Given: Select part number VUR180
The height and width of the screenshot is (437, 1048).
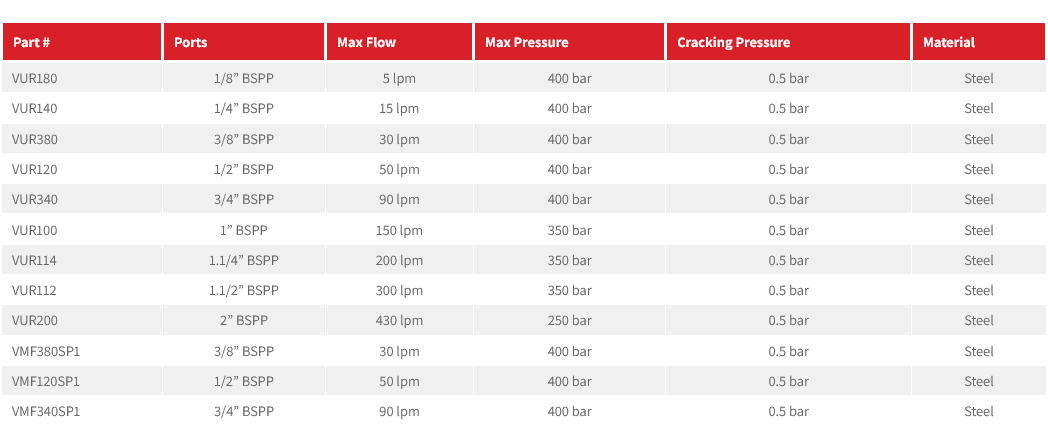Looking at the screenshot, I should 33,78.
